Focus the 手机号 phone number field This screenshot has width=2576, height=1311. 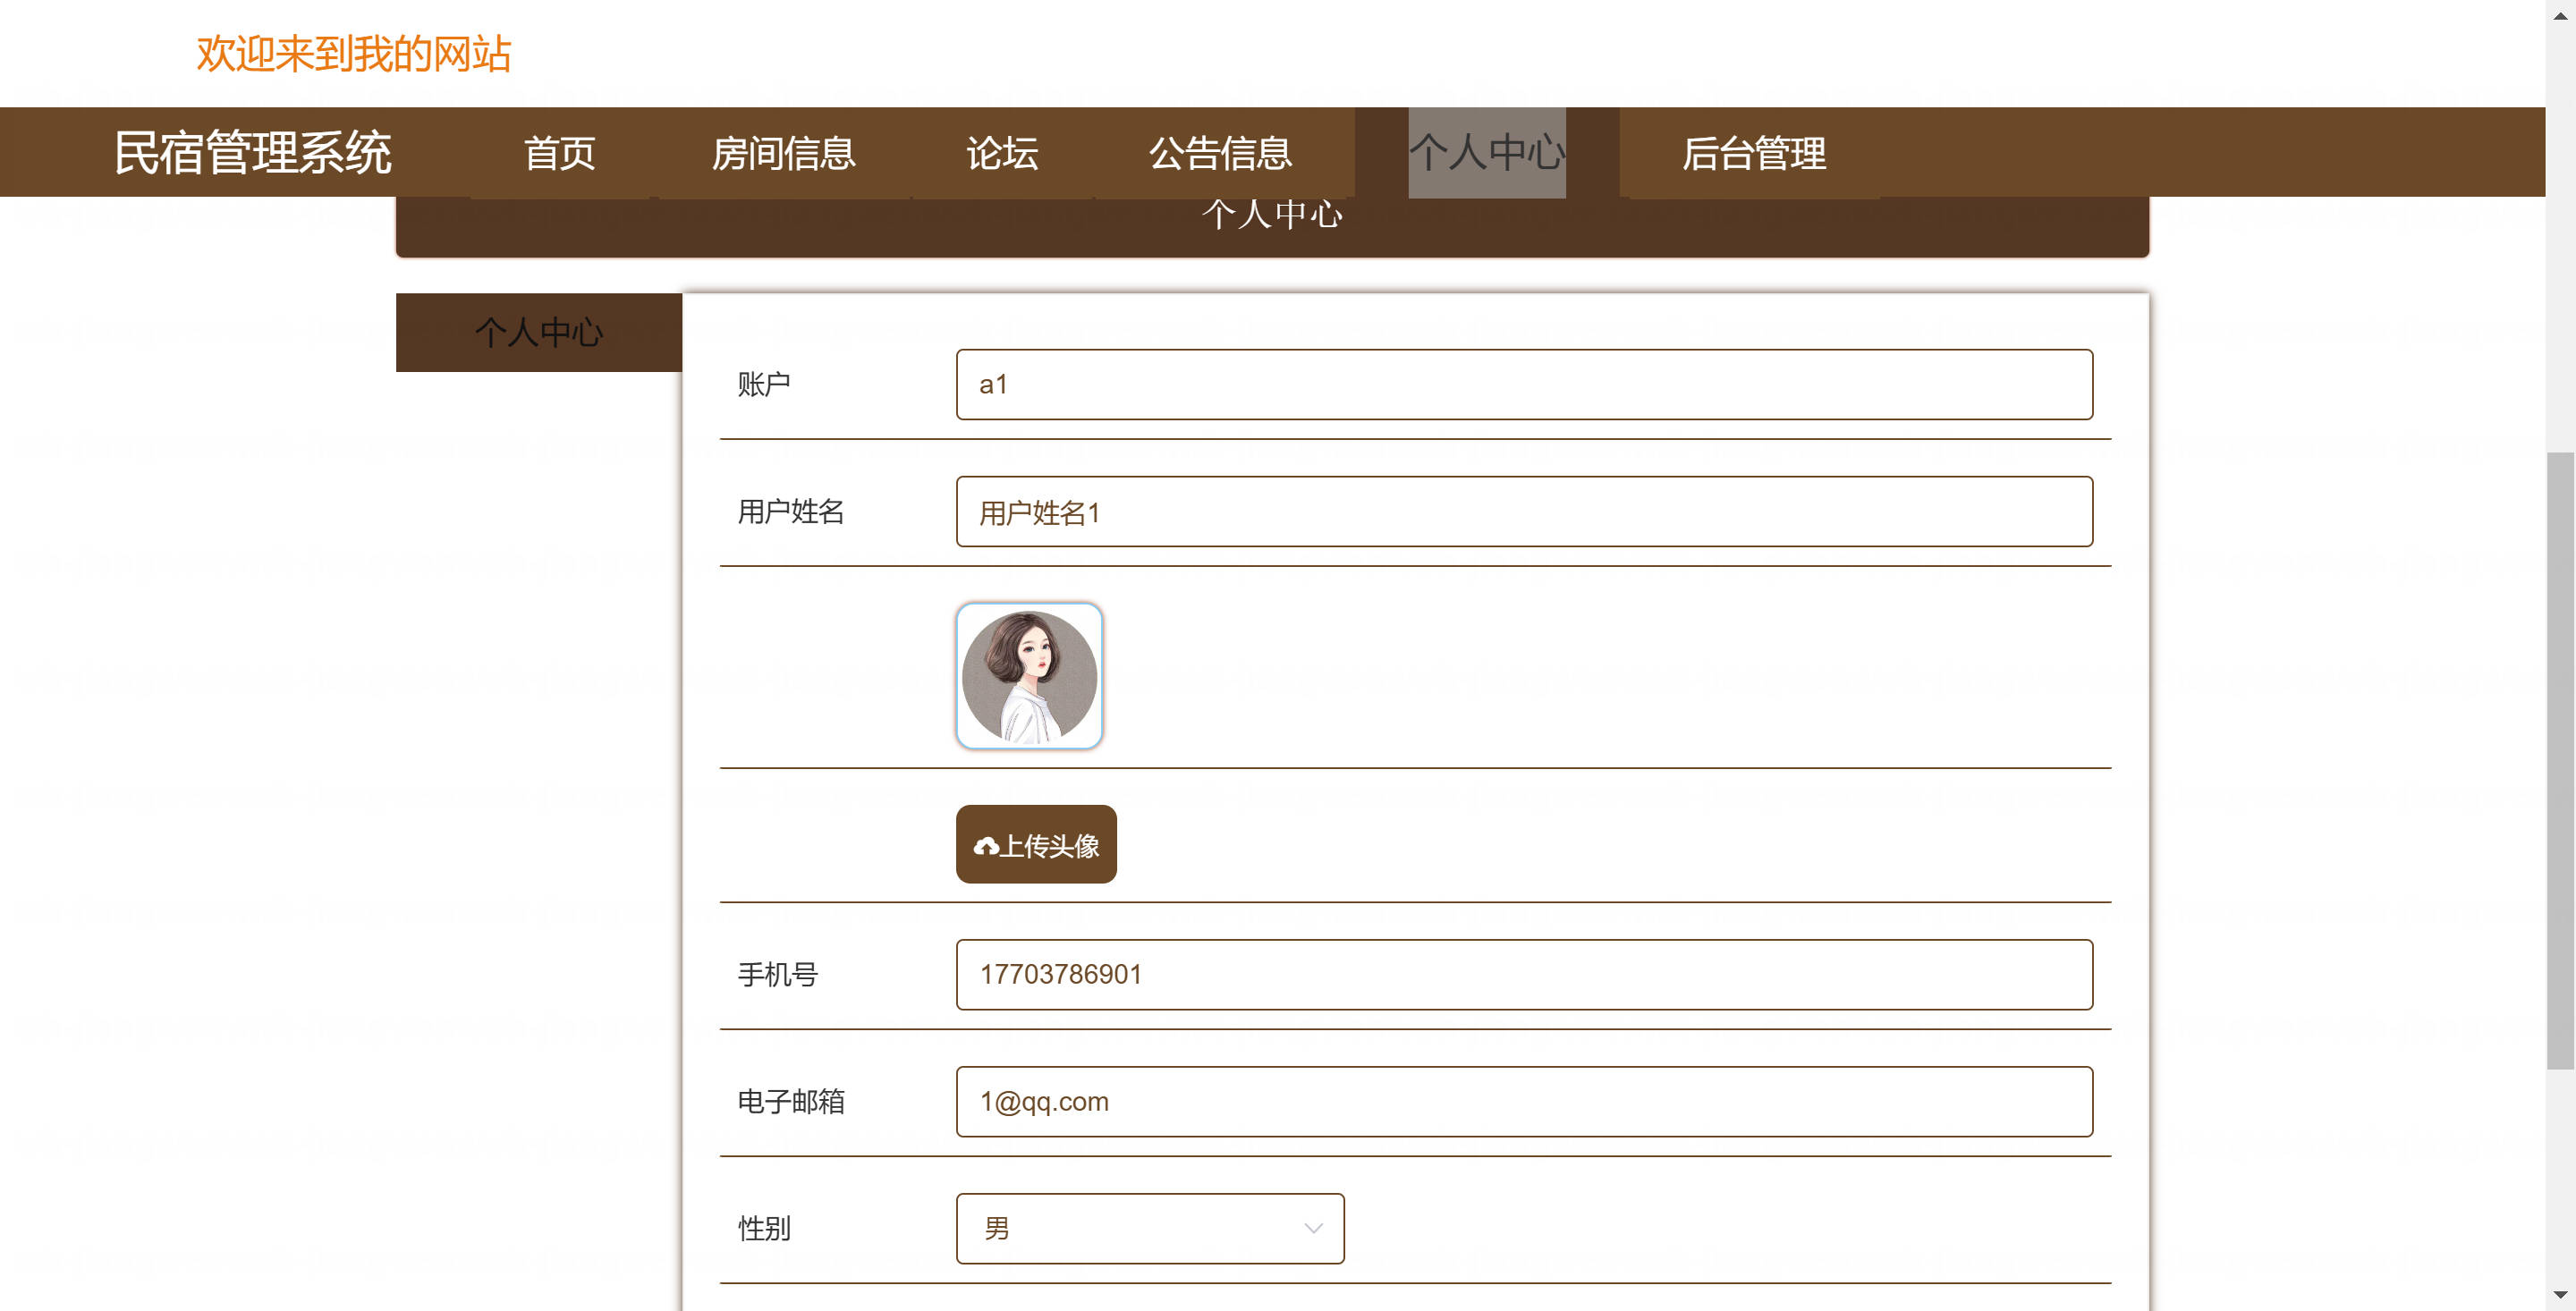pos(1524,974)
